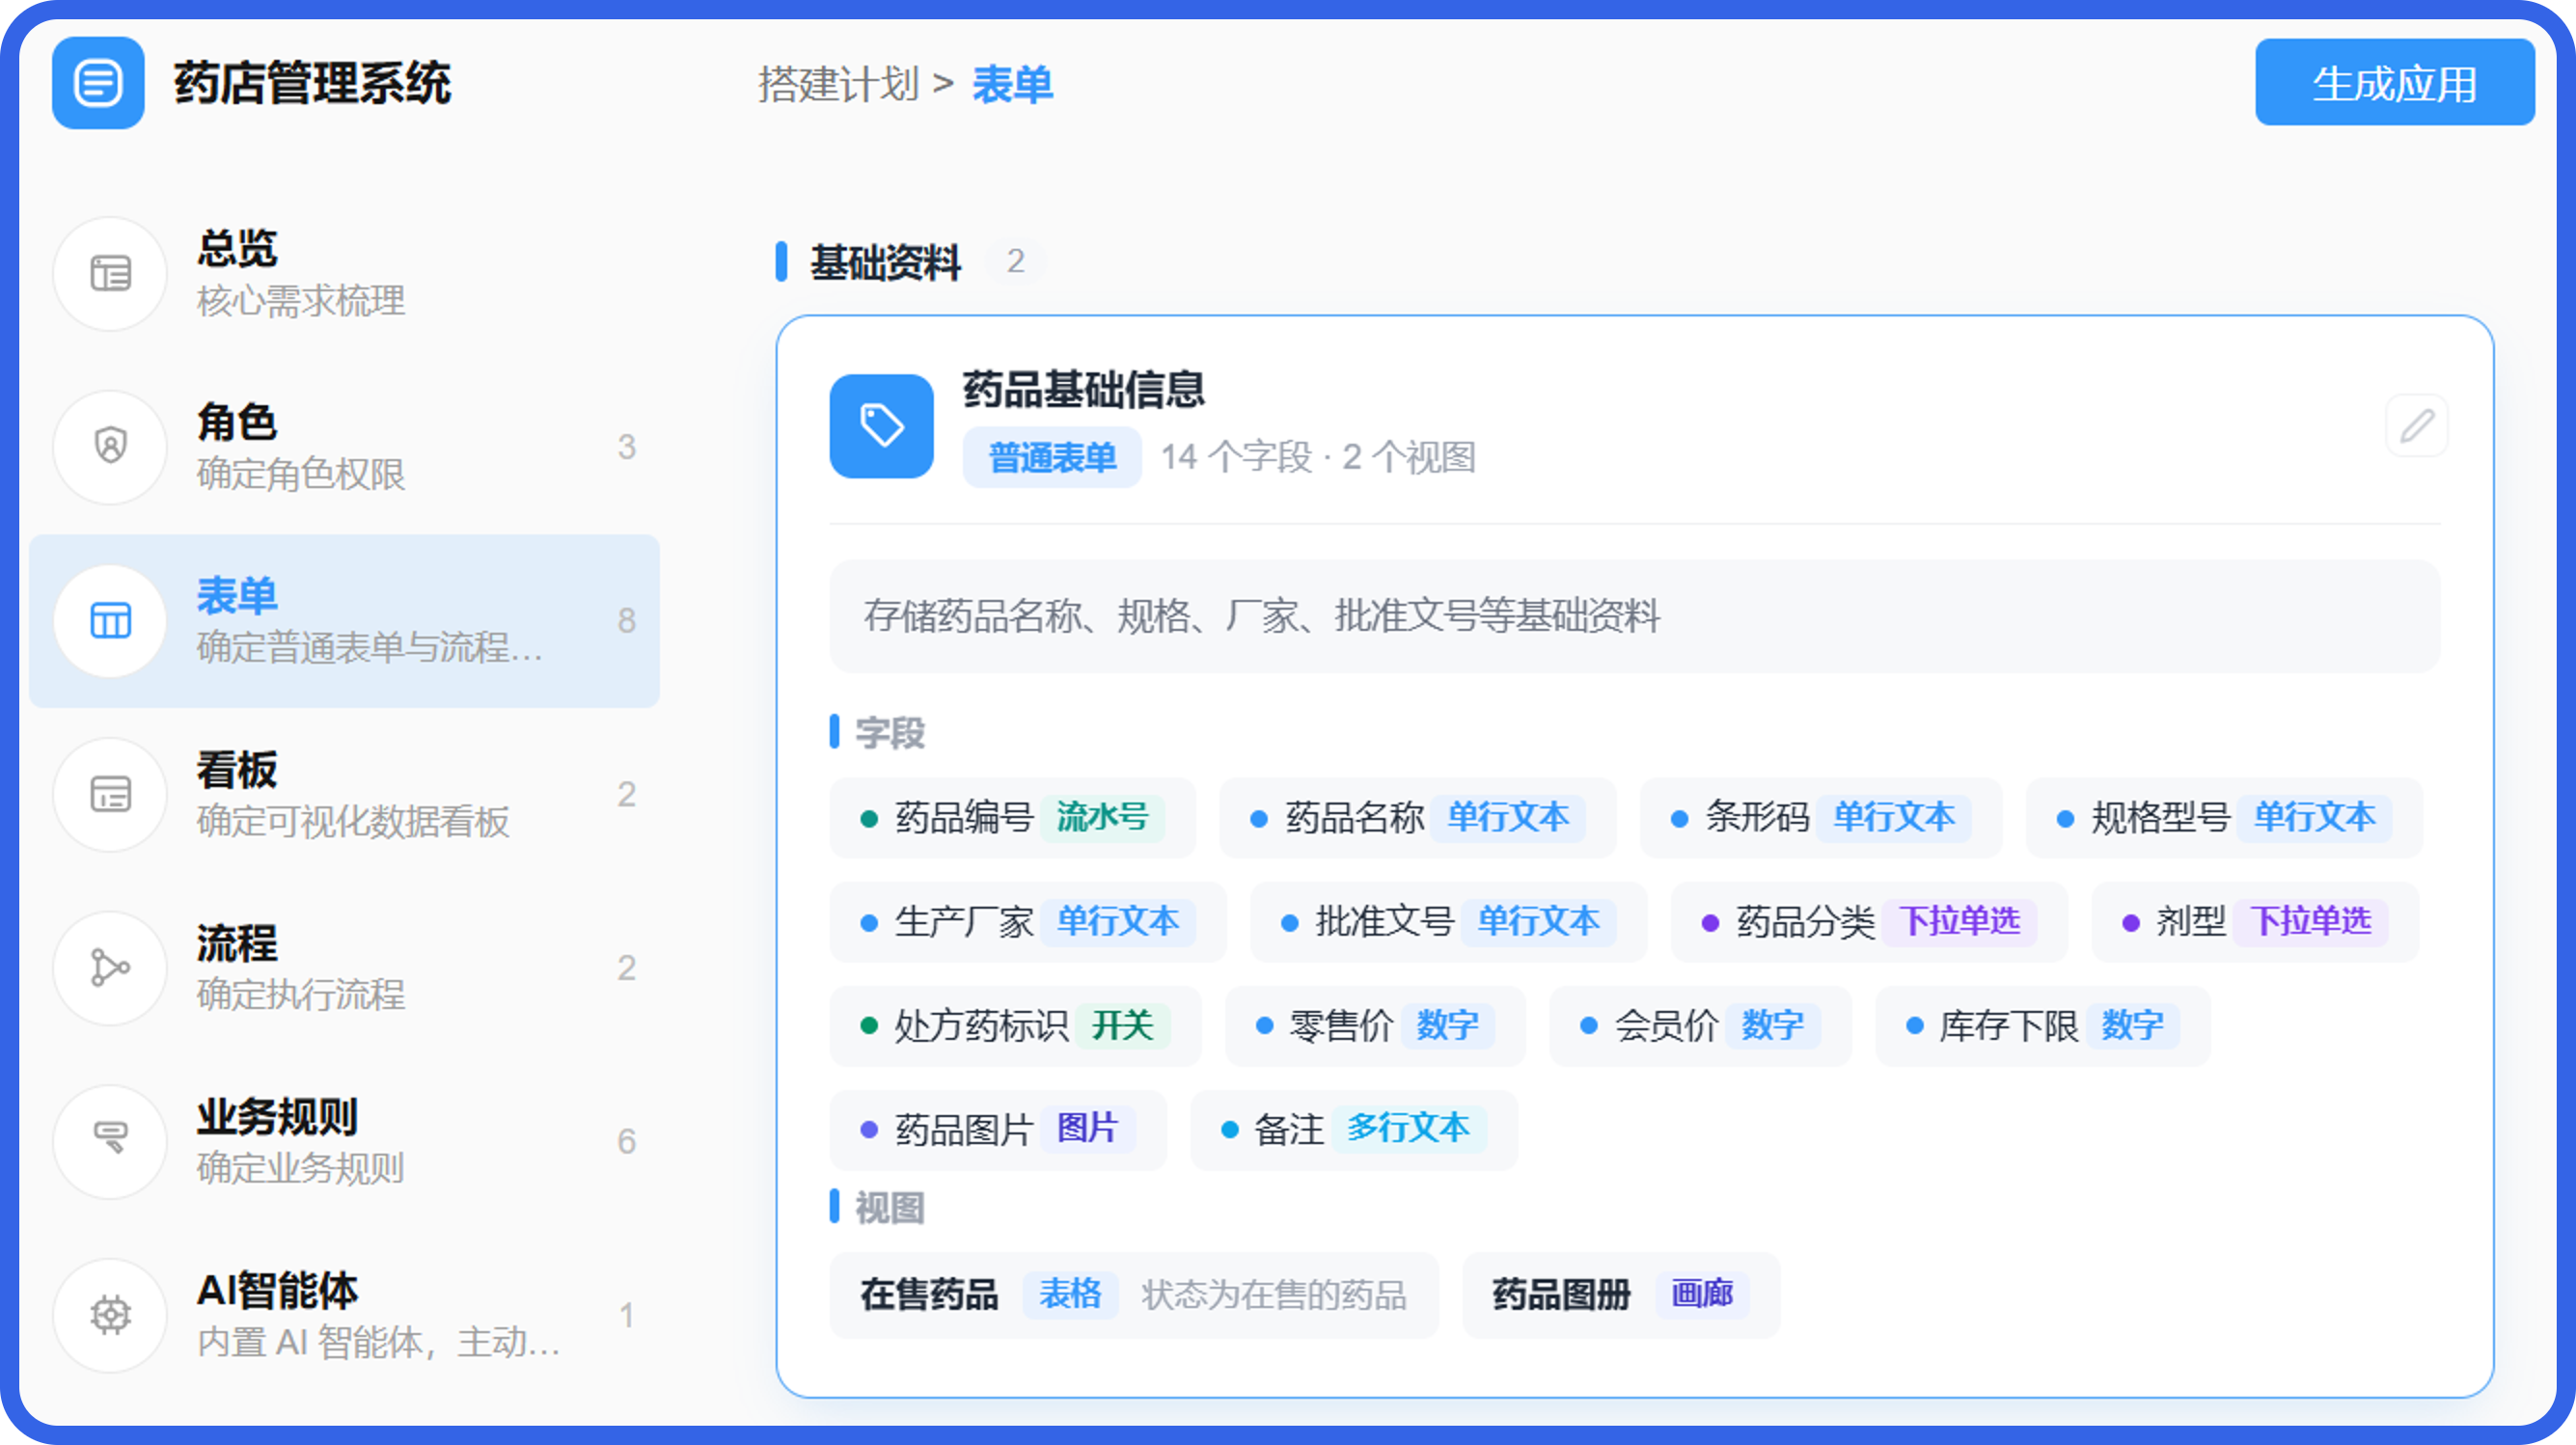Viewport: 2576px width, 1445px height.
Task: Select the 生产厂家 field chip
Action: pyautogui.click(x=1028, y=921)
